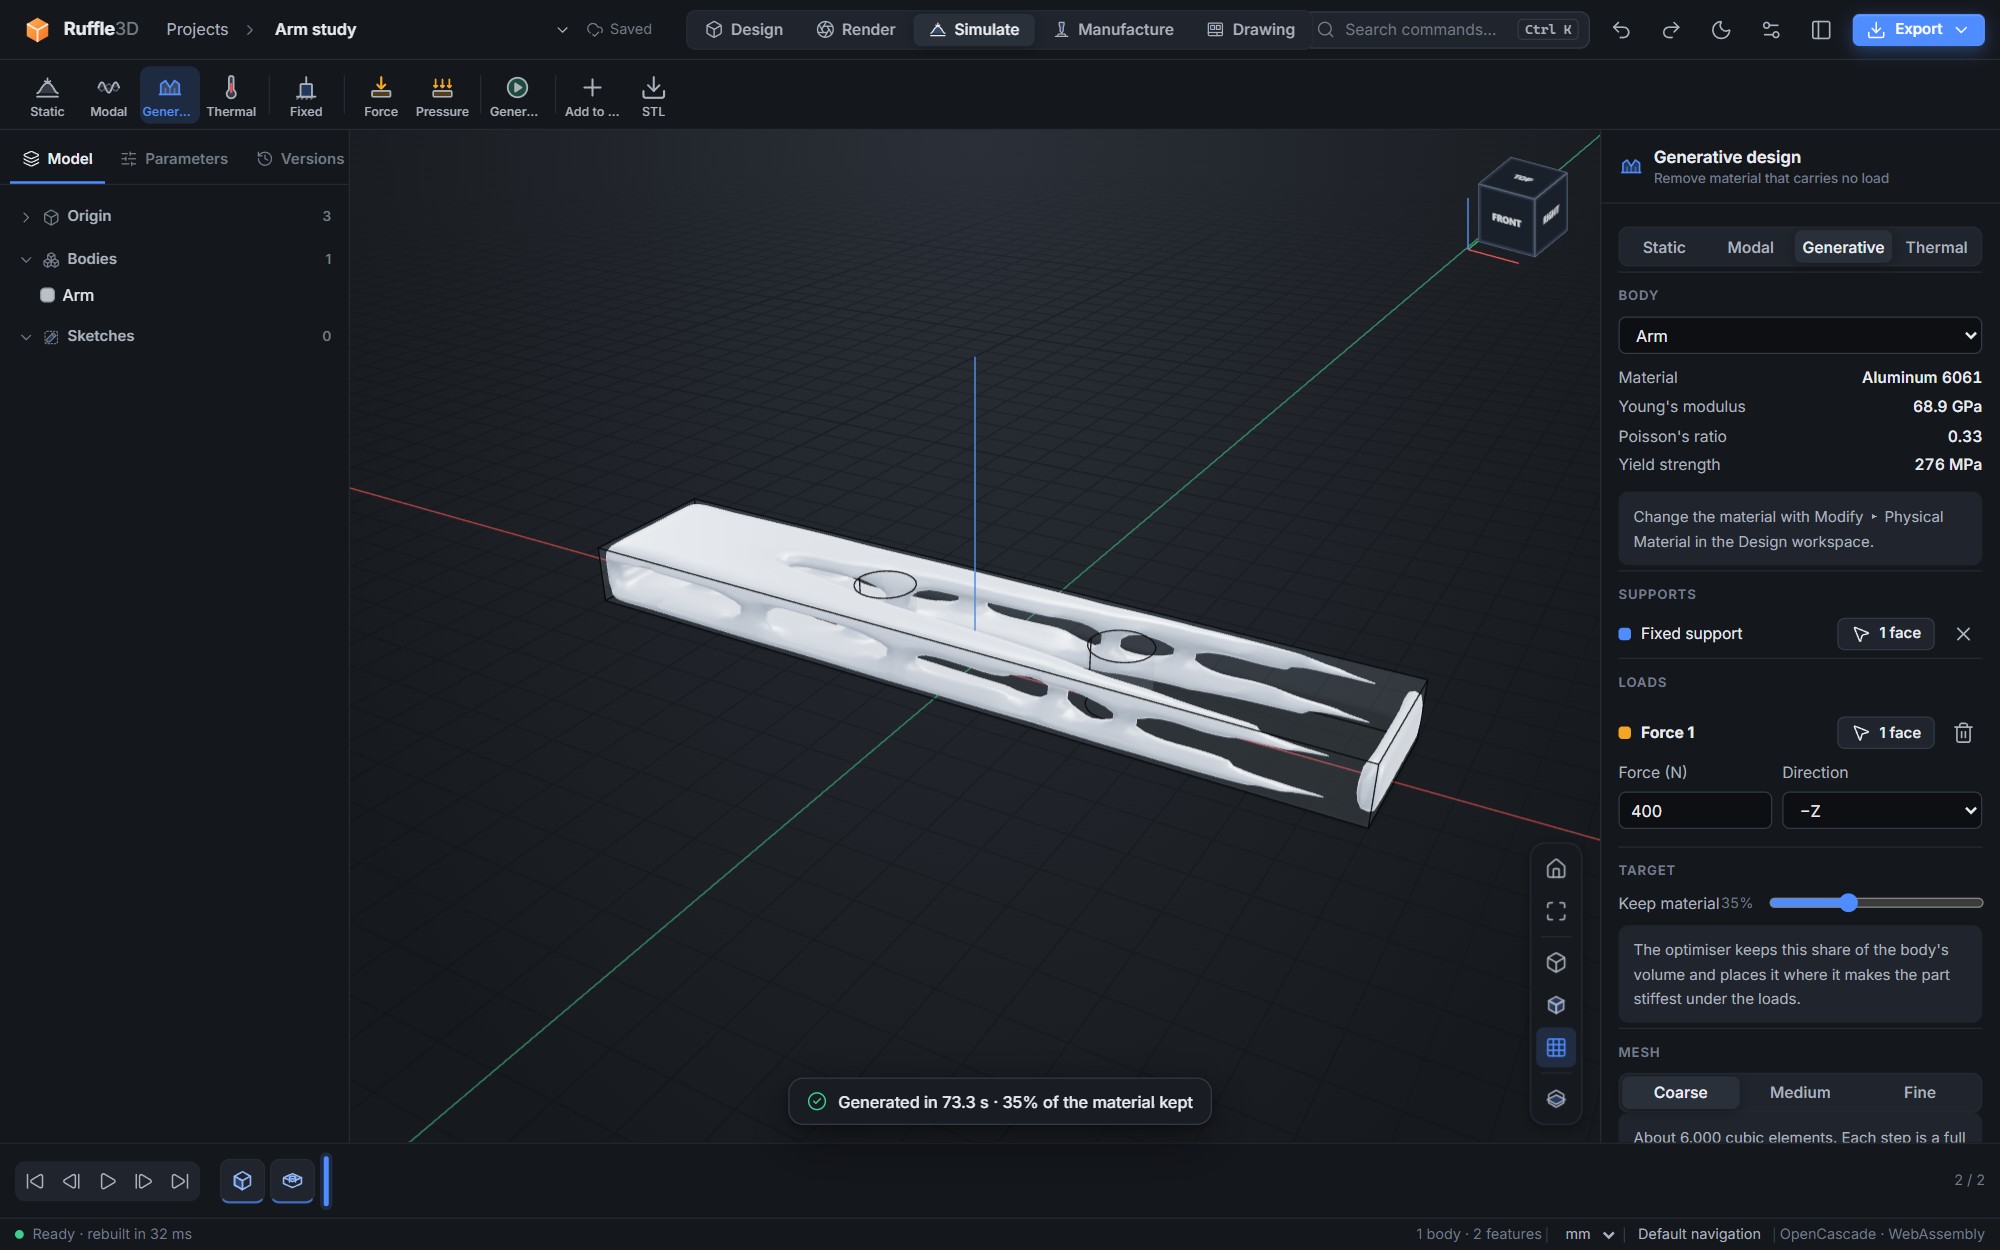Select the Modal analysis toolbar icon
The image size is (2000, 1250).
pos(108,96)
